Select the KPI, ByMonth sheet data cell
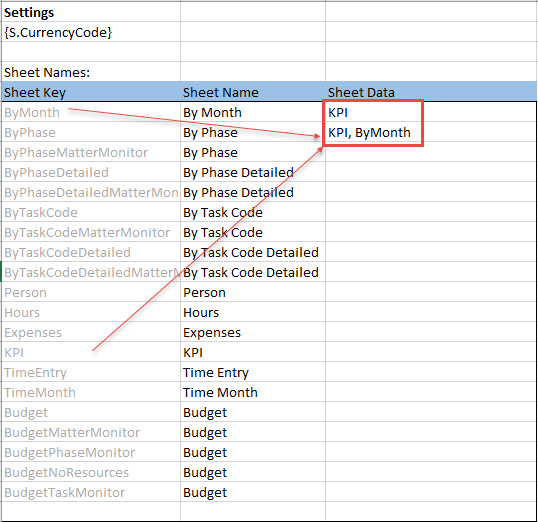This screenshot has width=538, height=522. [431, 132]
